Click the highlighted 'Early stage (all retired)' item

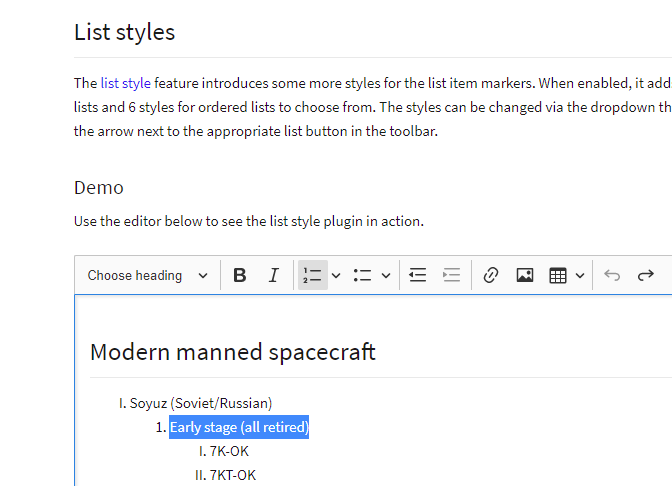tap(239, 427)
